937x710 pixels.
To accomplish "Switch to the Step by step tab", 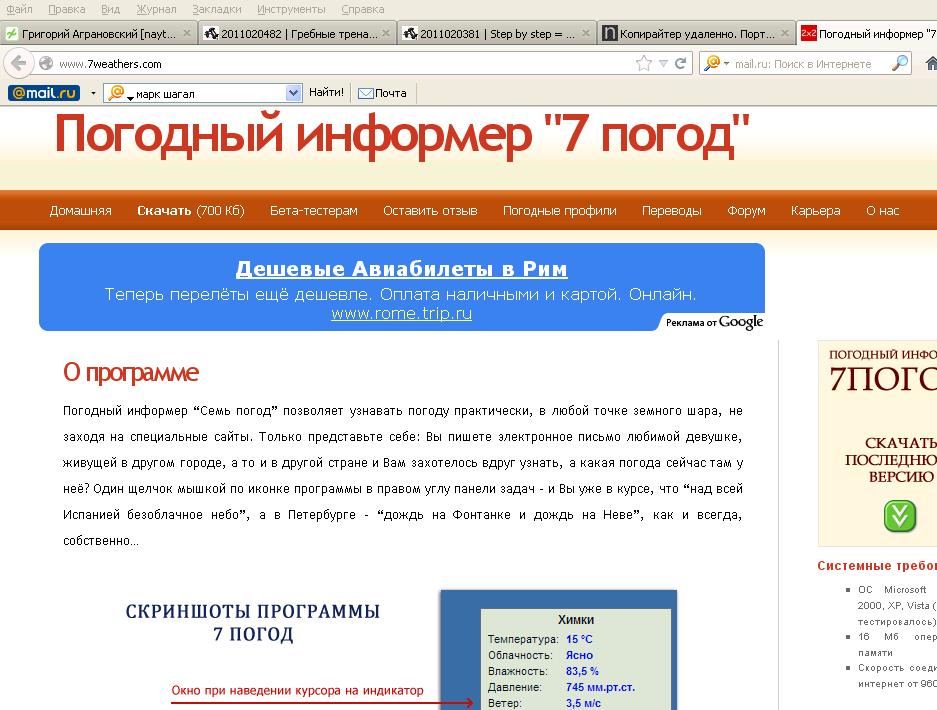I will 495,34.
